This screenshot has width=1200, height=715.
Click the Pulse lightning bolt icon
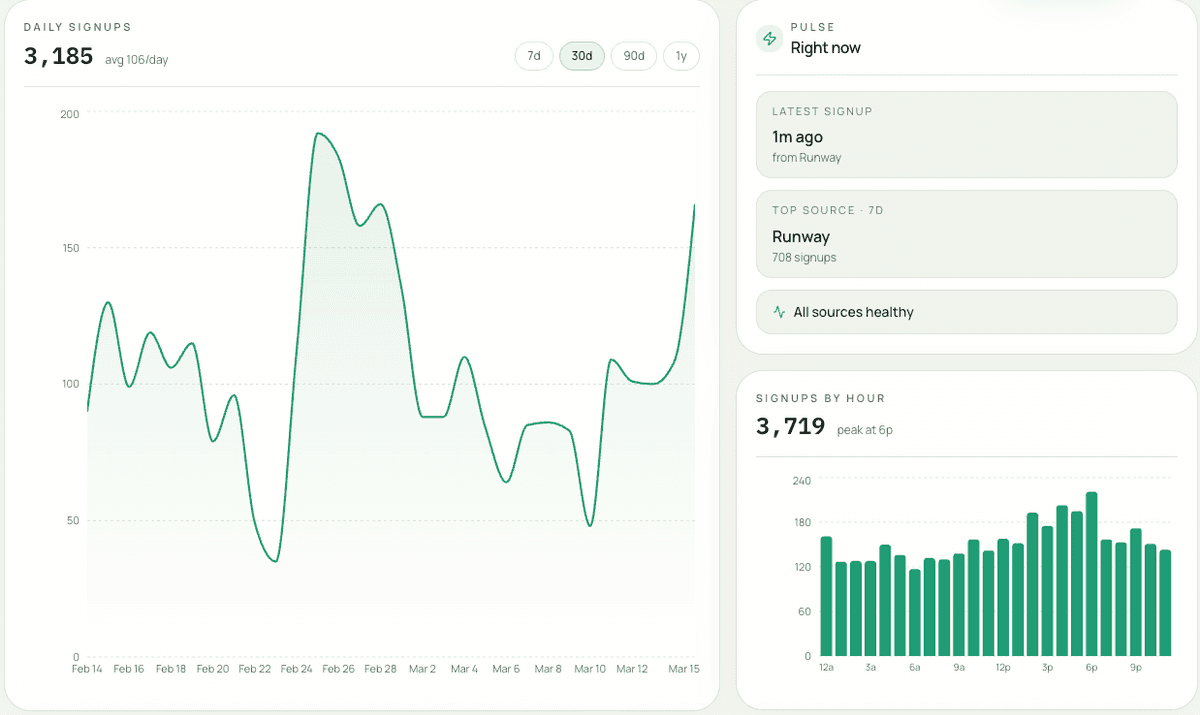click(769, 38)
